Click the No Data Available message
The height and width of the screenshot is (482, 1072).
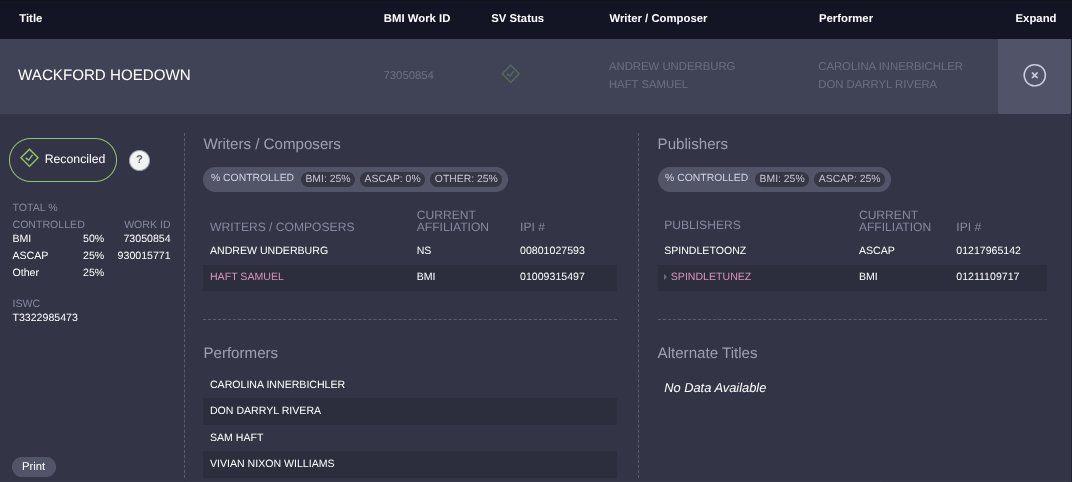tap(715, 388)
